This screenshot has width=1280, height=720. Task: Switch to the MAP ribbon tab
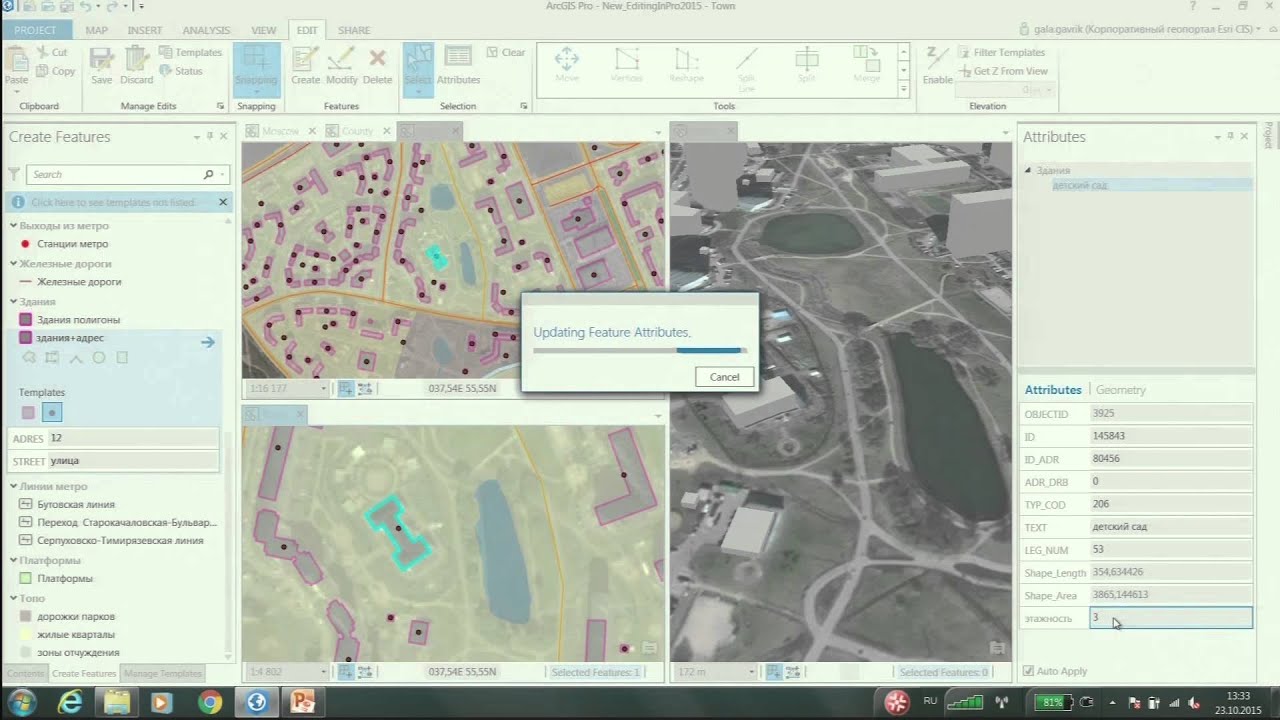click(x=97, y=30)
